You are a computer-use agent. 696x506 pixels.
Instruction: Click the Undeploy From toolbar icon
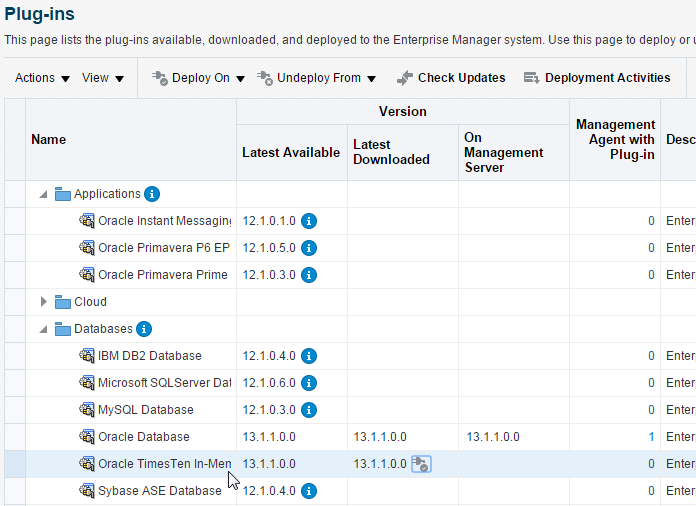pyautogui.click(x=265, y=78)
